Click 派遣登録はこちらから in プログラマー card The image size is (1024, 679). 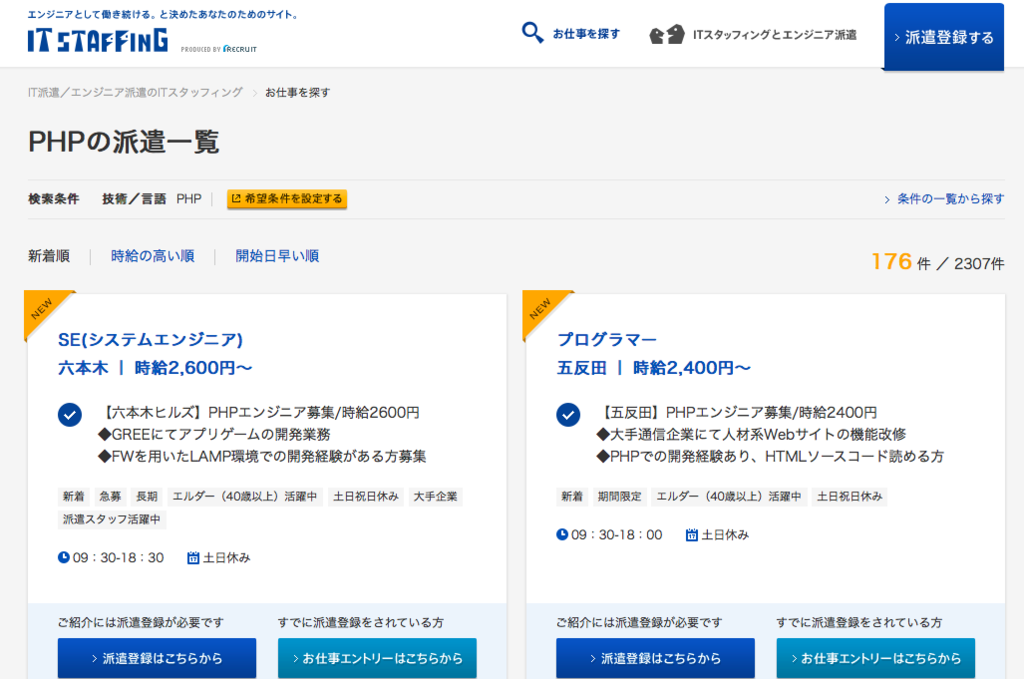click(x=655, y=658)
